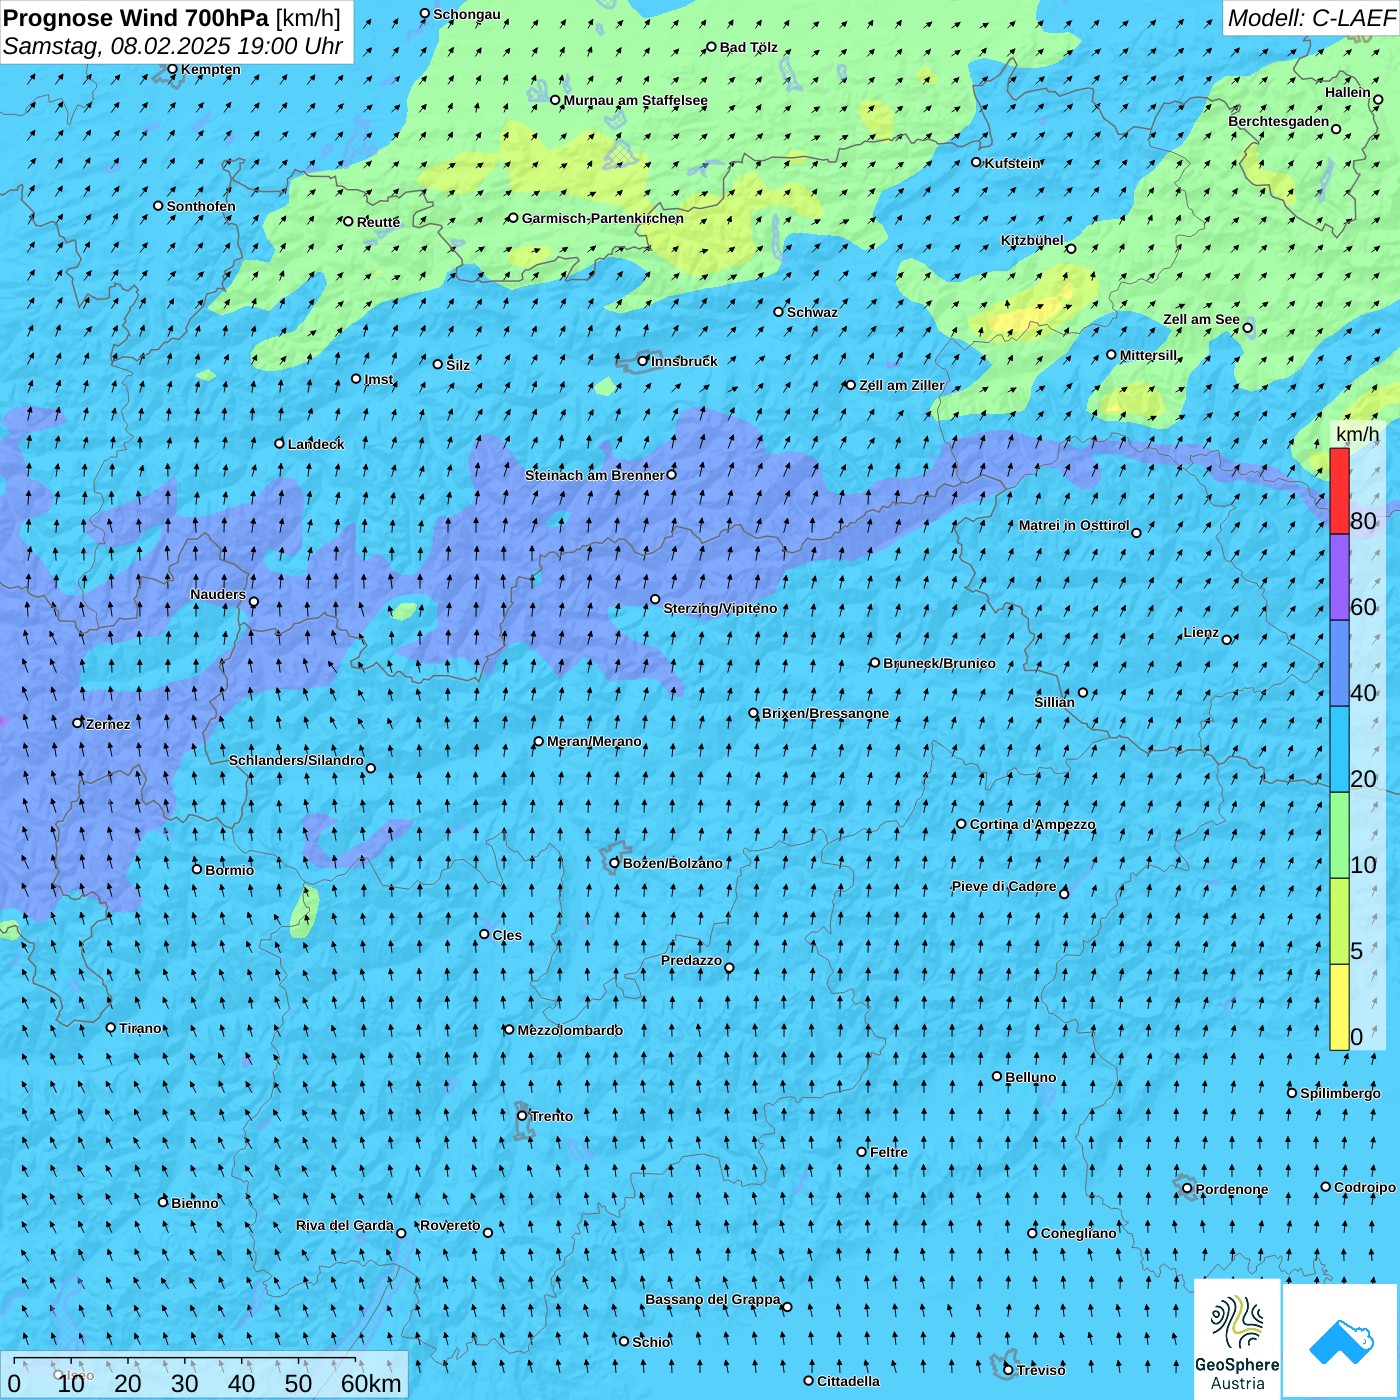Click the 'Bassano del Grappa' label
This screenshot has width=1400, height=1400.
[x=712, y=1299]
